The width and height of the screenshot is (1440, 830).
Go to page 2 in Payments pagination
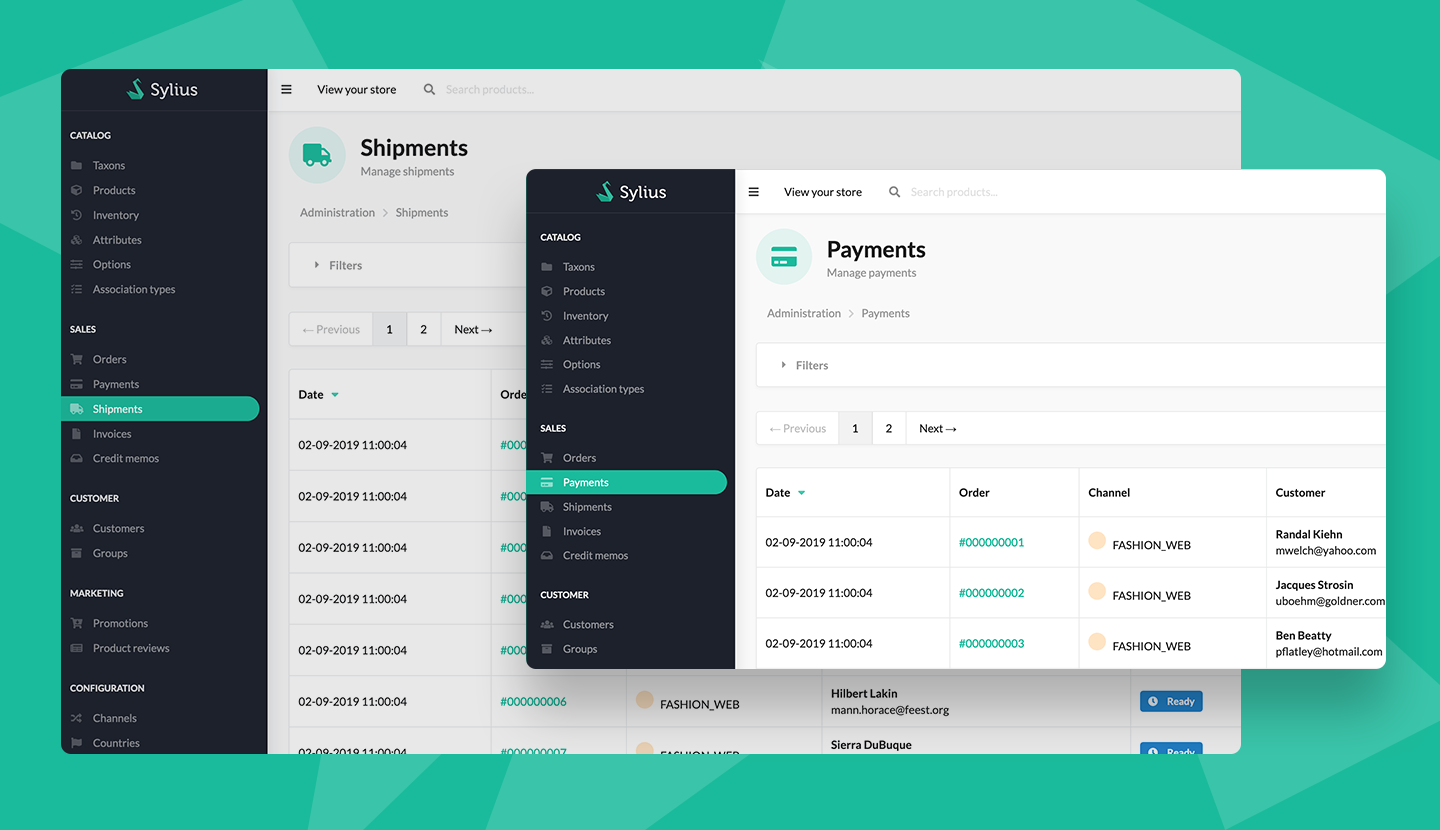click(889, 428)
